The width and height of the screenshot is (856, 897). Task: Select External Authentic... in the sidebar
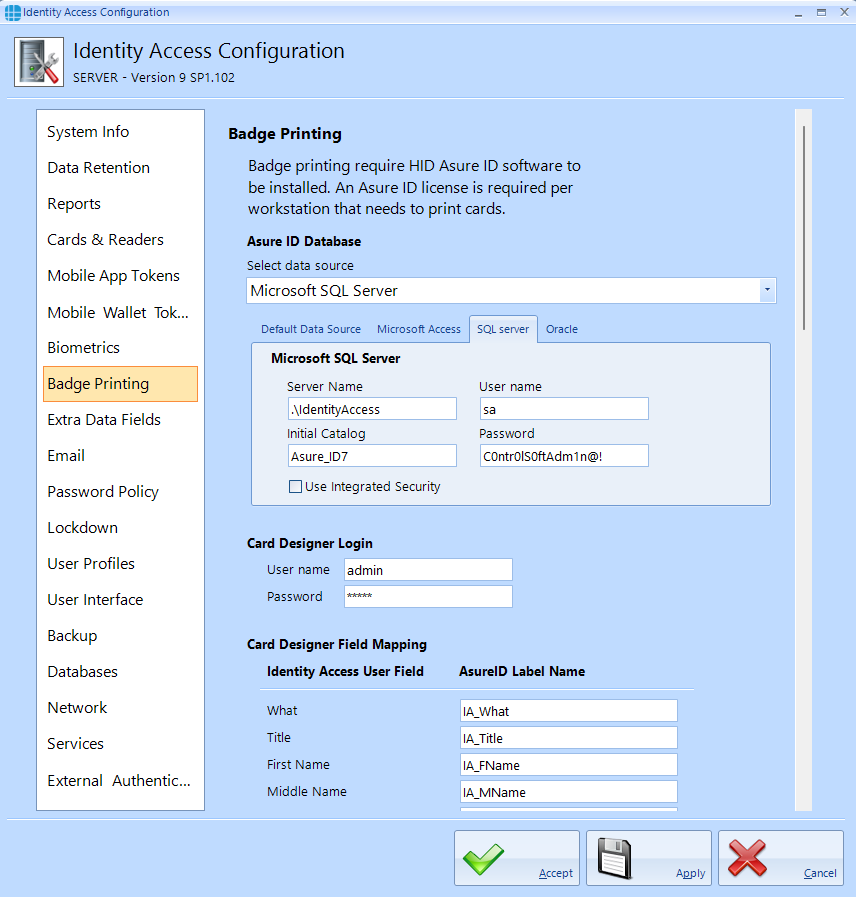click(120, 781)
